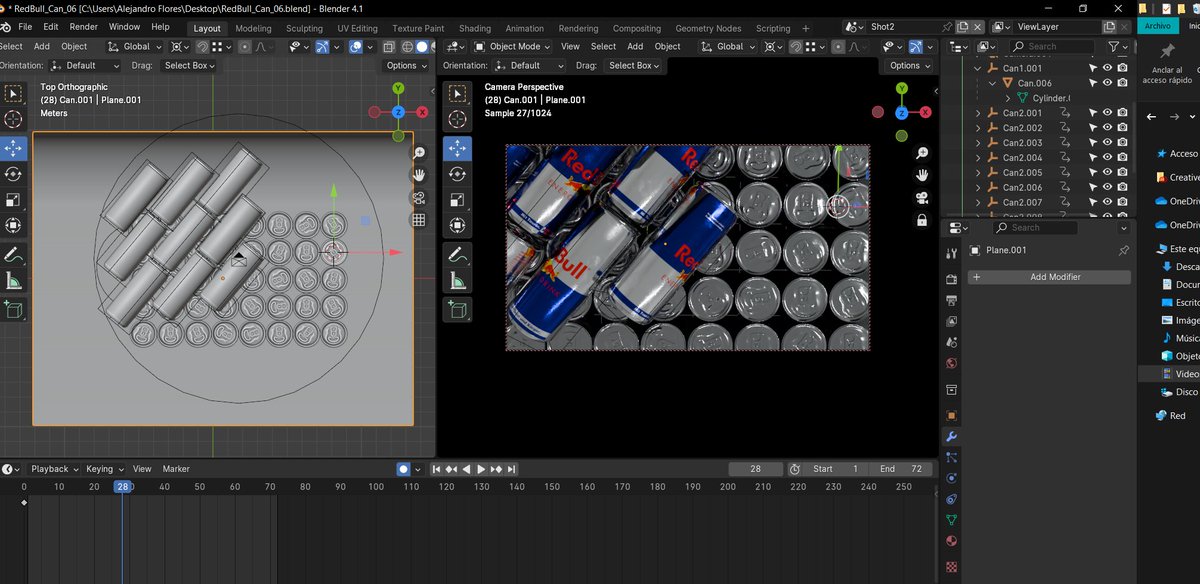Disable render camera icon for Can2.005
This screenshot has height=584, width=1200.
(1123, 172)
